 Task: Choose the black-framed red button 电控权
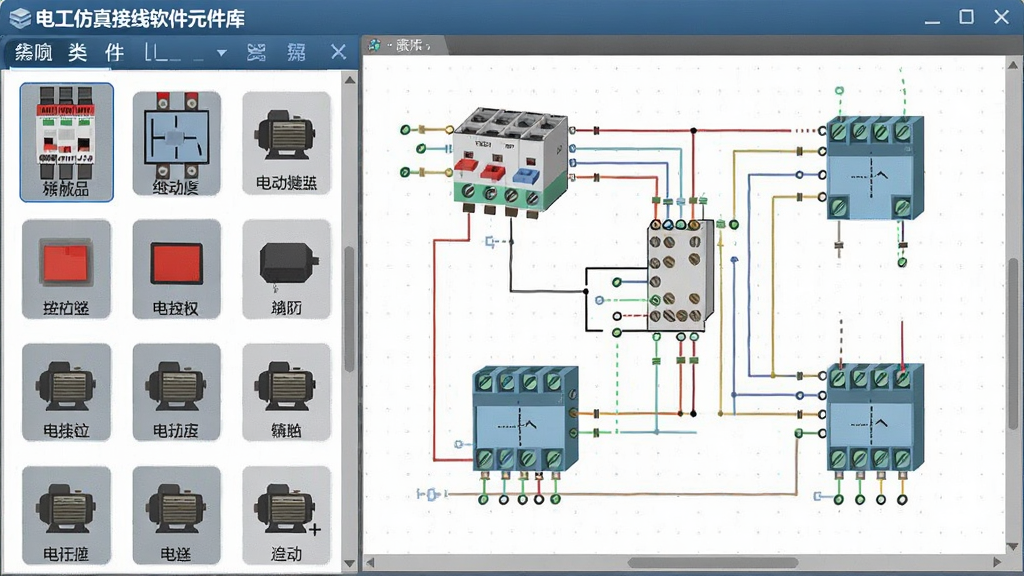click(176, 269)
